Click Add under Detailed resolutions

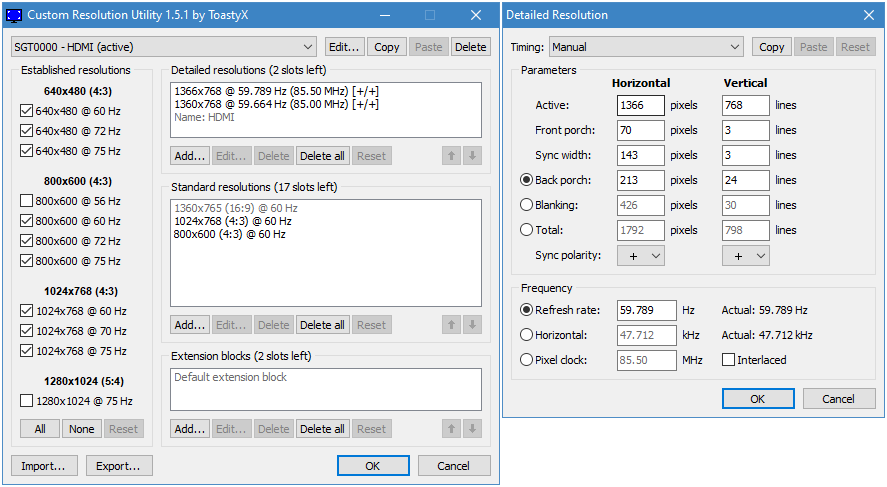189,156
